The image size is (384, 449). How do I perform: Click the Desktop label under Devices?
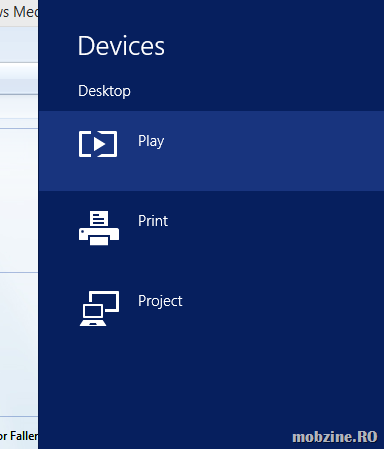tap(104, 91)
